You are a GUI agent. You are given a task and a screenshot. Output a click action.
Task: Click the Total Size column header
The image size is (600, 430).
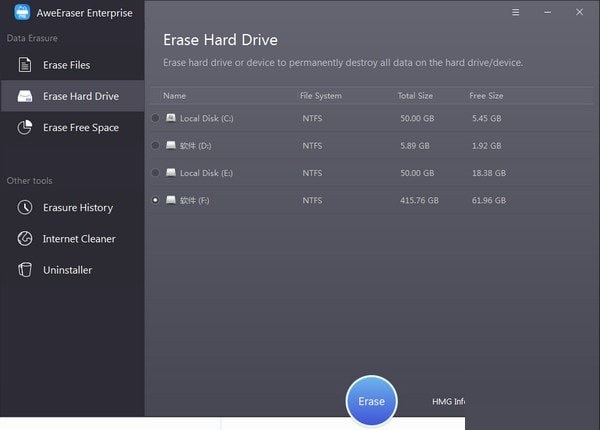tap(414, 96)
